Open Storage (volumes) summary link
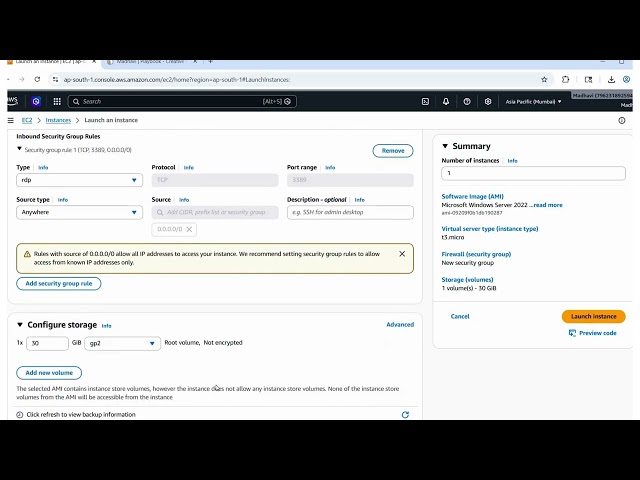The width and height of the screenshot is (640, 480). pyautogui.click(x=467, y=280)
